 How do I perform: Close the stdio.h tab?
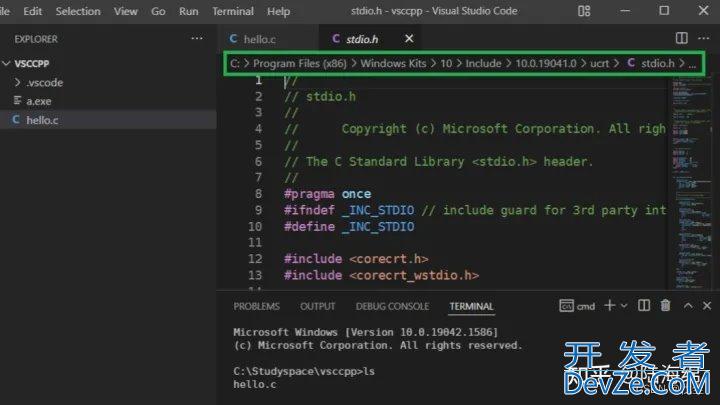click(x=409, y=39)
